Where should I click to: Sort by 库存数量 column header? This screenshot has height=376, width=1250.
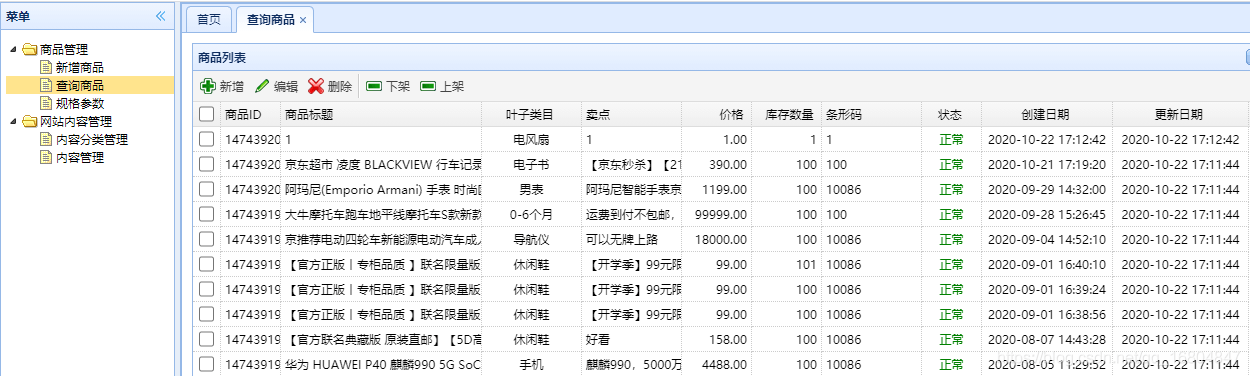point(786,114)
